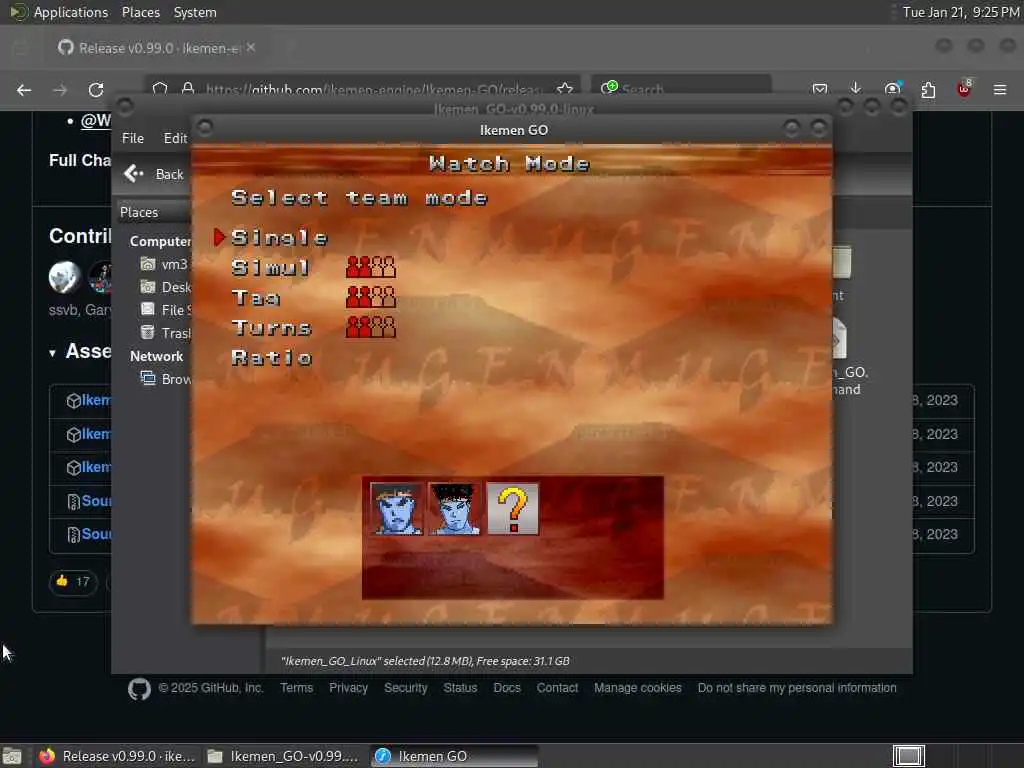Open Browse Network in sidebar

click(165, 379)
